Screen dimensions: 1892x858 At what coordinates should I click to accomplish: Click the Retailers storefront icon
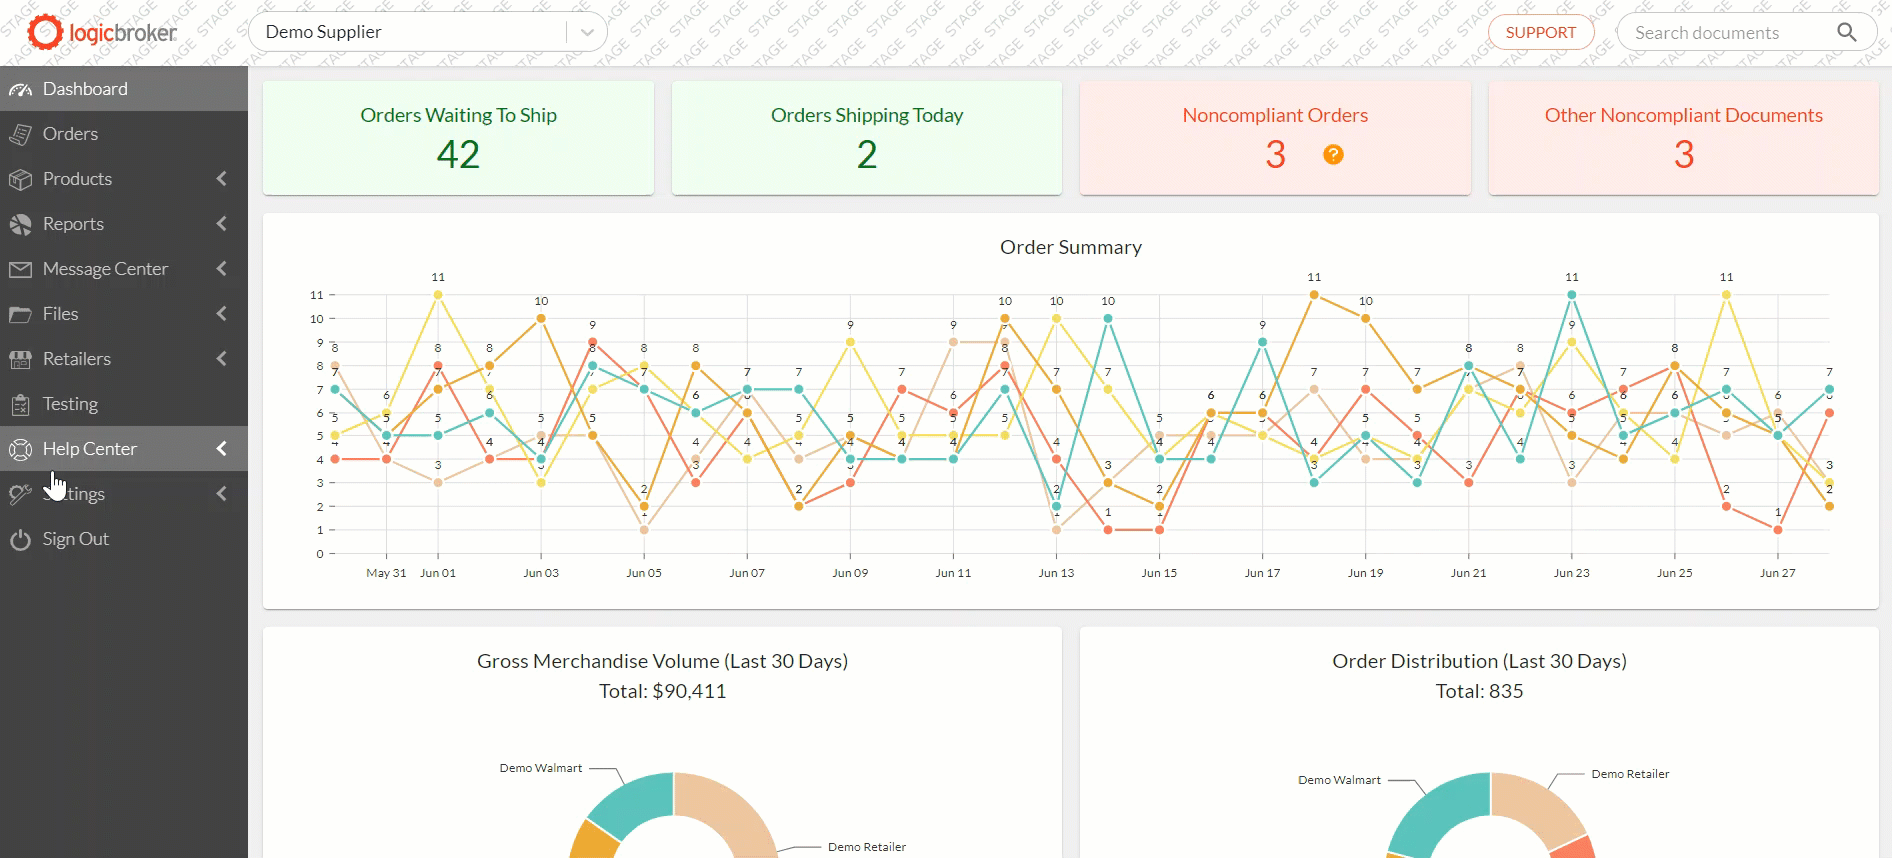coord(20,359)
